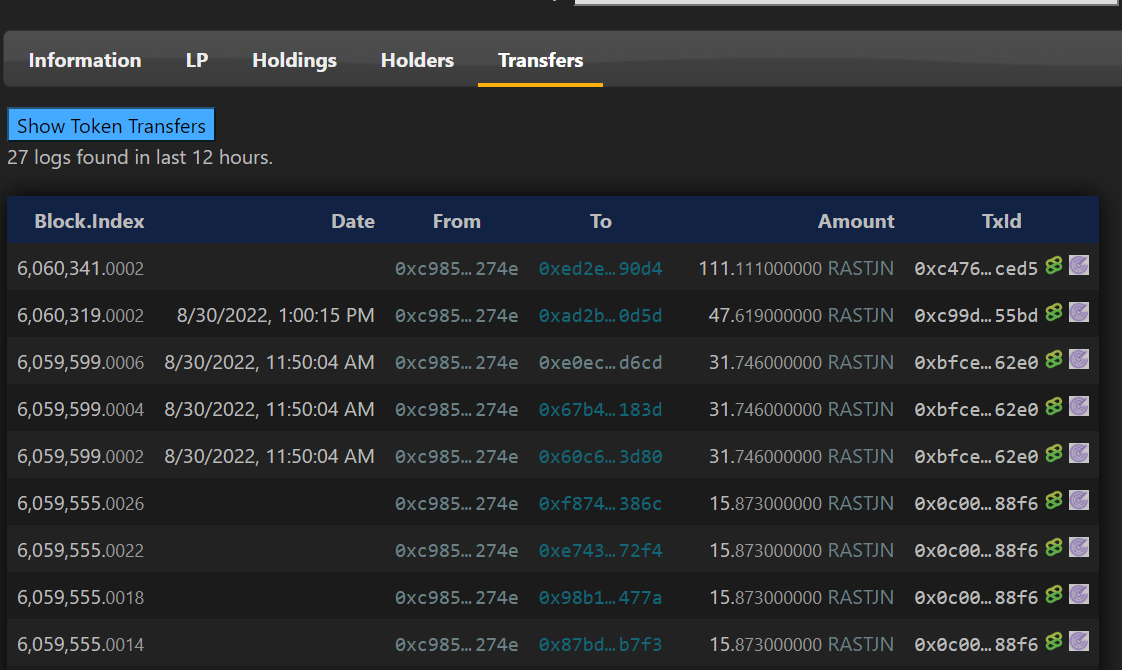Switch to the Holders tab
This screenshot has width=1122, height=670.
[x=417, y=60]
